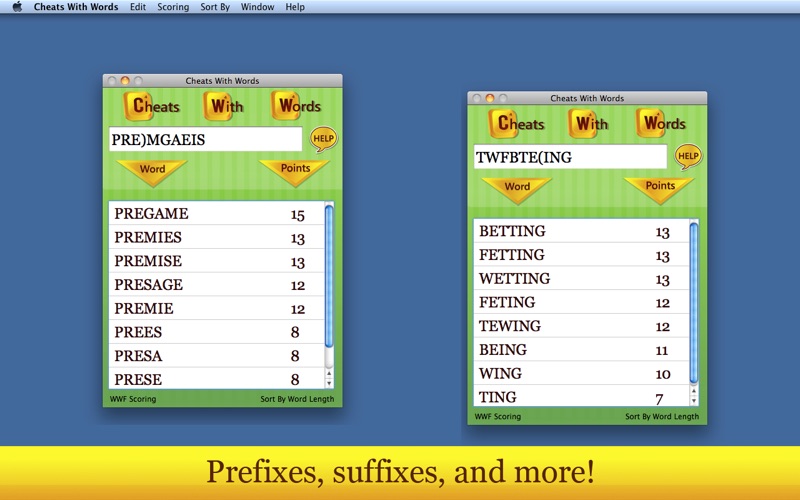Focus the TWFBTE(ING letters field
Image resolution: width=800 pixels, height=500 pixels.
tap(570, 157)
